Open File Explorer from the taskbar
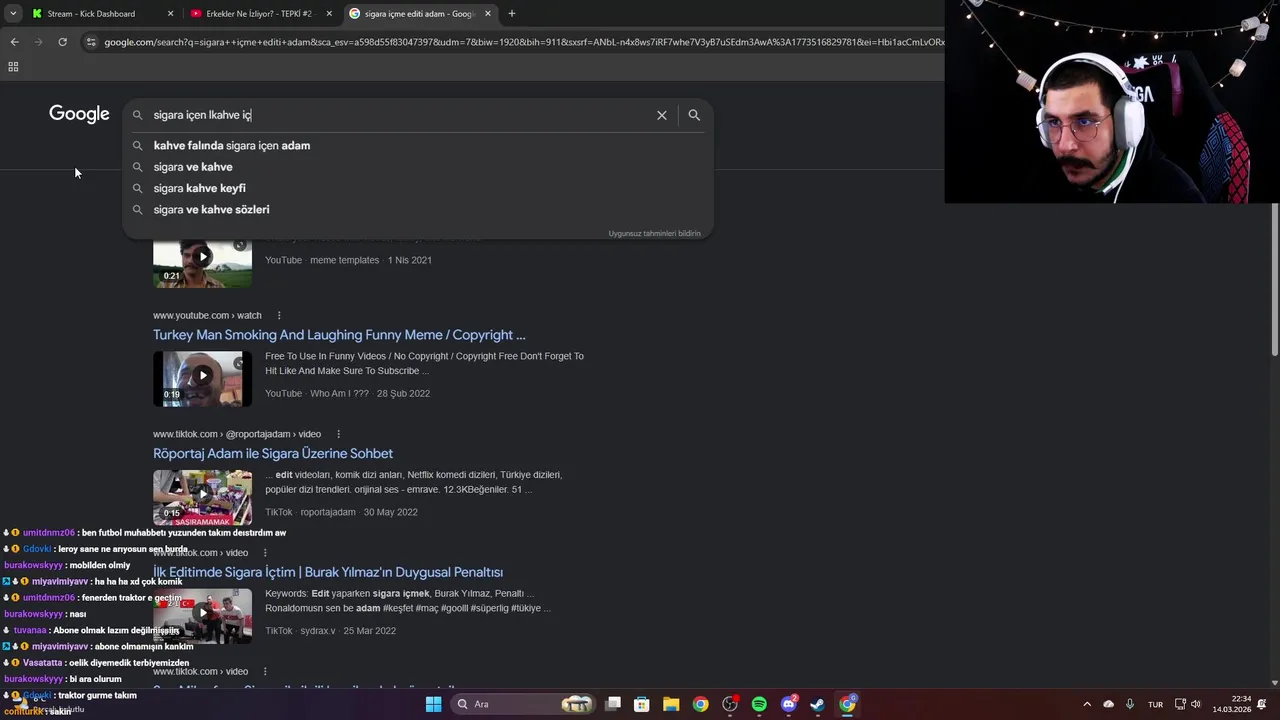 click(x=671, y=704)
